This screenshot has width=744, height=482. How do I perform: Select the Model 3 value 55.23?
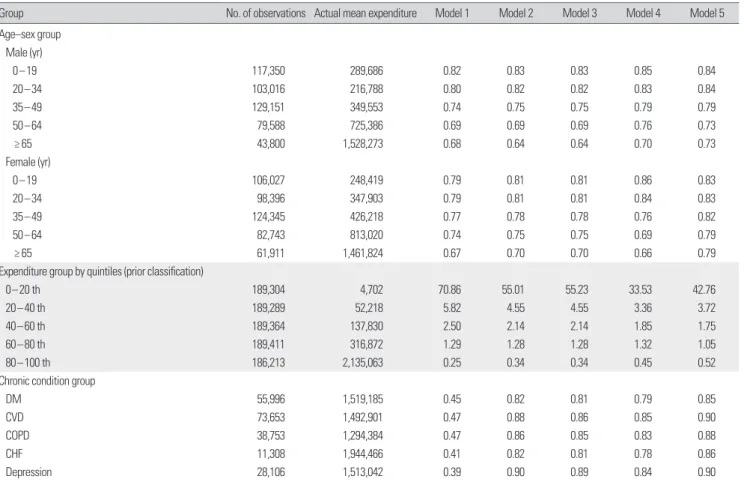pyautogui.click(x=577, y=290)
